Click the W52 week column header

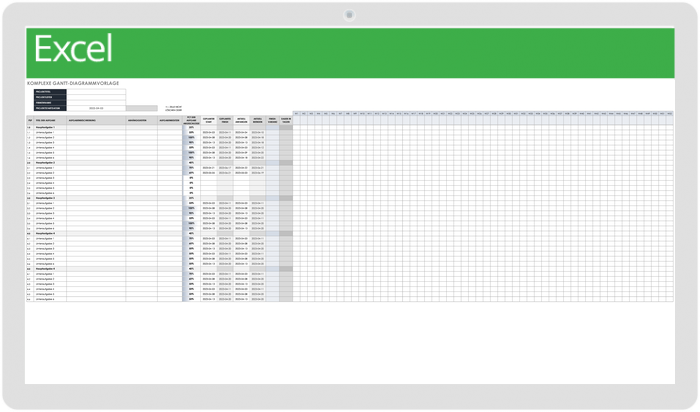(x=670, y=114)
